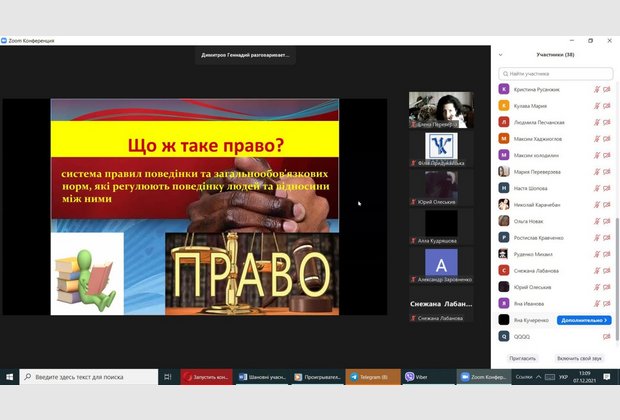Switch the УКР keyboard language indicator
Screen dimensions: 620x420
click(563, 377)
